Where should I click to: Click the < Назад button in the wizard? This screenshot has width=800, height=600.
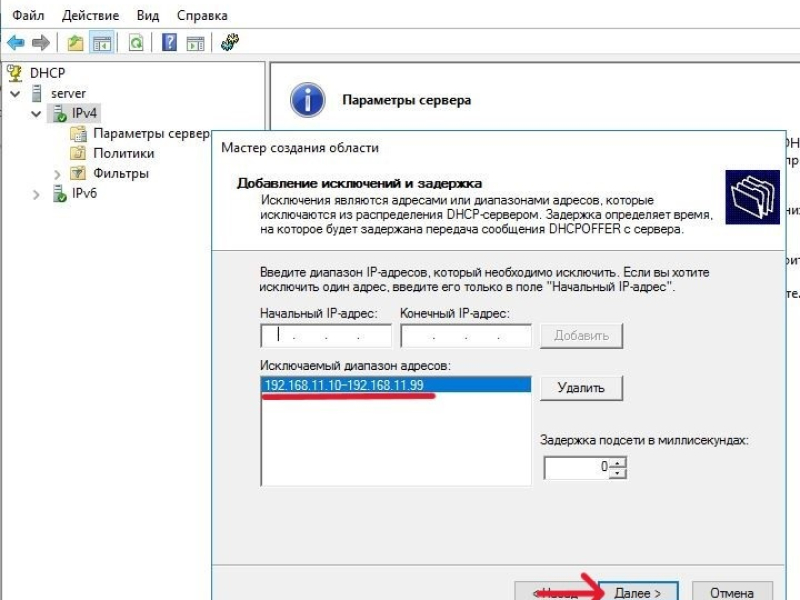click(x=556, y=592)
